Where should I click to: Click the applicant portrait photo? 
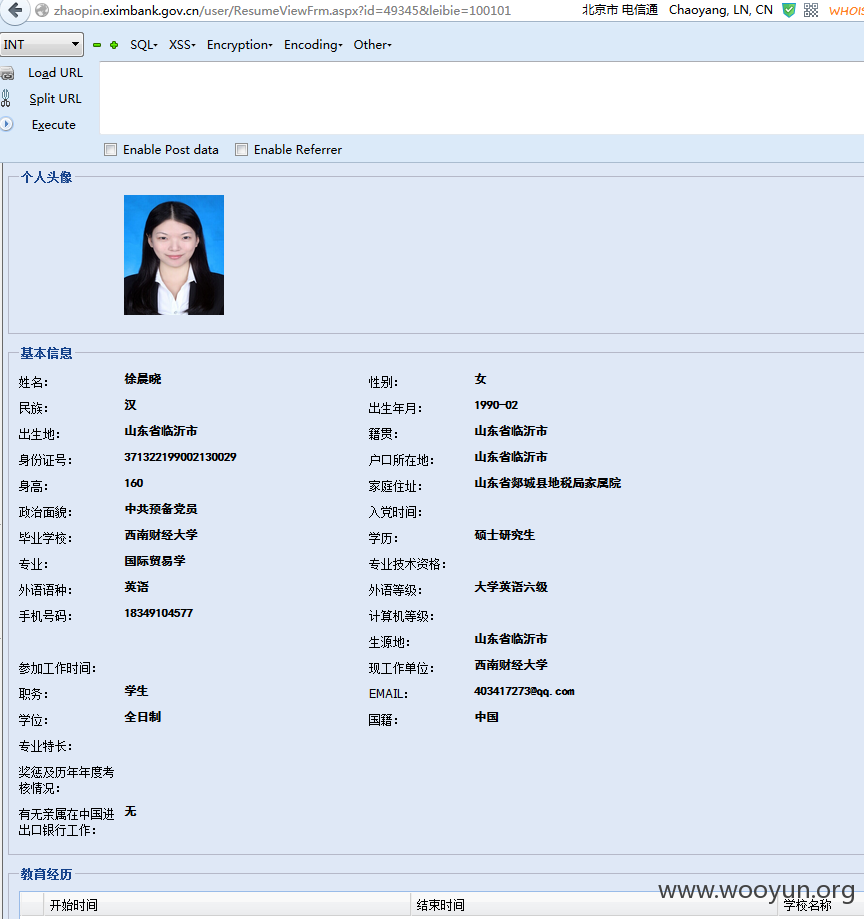(x=174, y=255)
